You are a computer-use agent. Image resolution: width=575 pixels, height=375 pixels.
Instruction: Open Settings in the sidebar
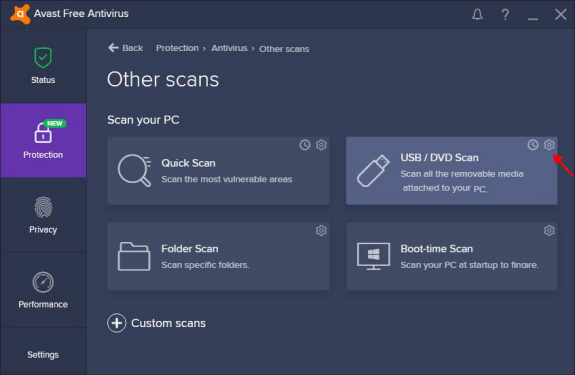(x=43, y=354)
